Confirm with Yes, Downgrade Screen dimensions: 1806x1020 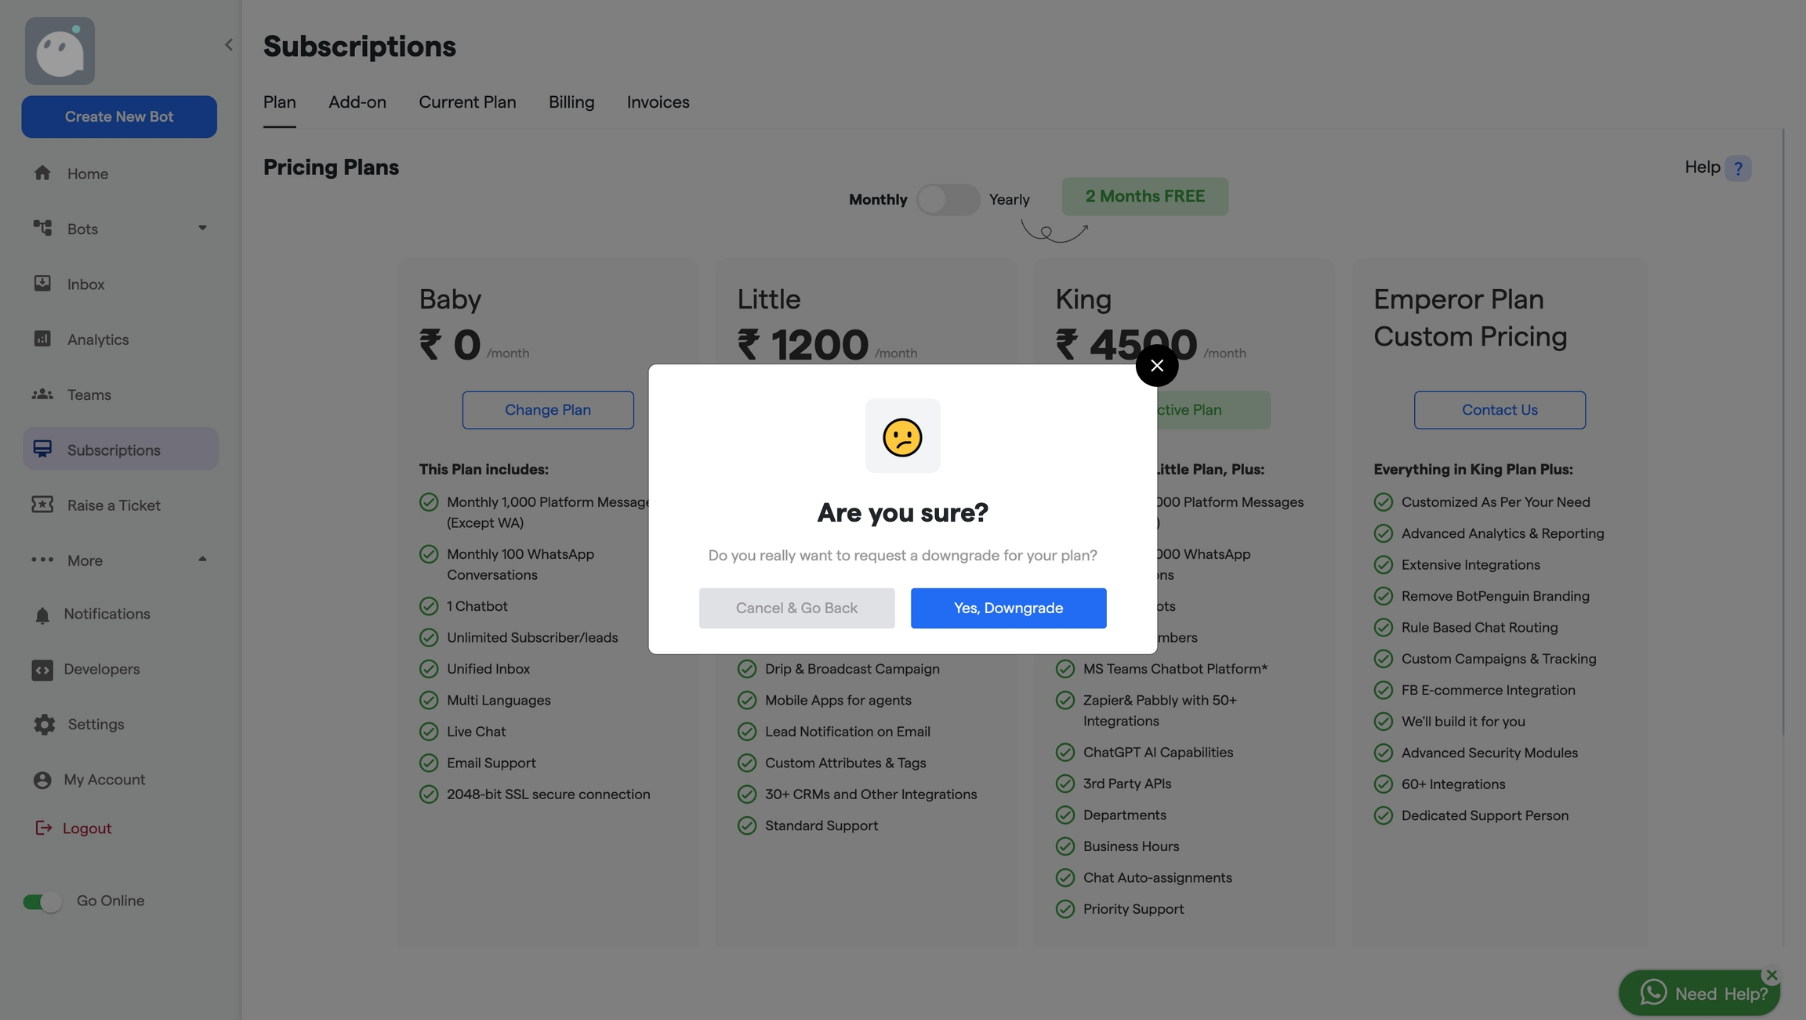click(1008, 607)
